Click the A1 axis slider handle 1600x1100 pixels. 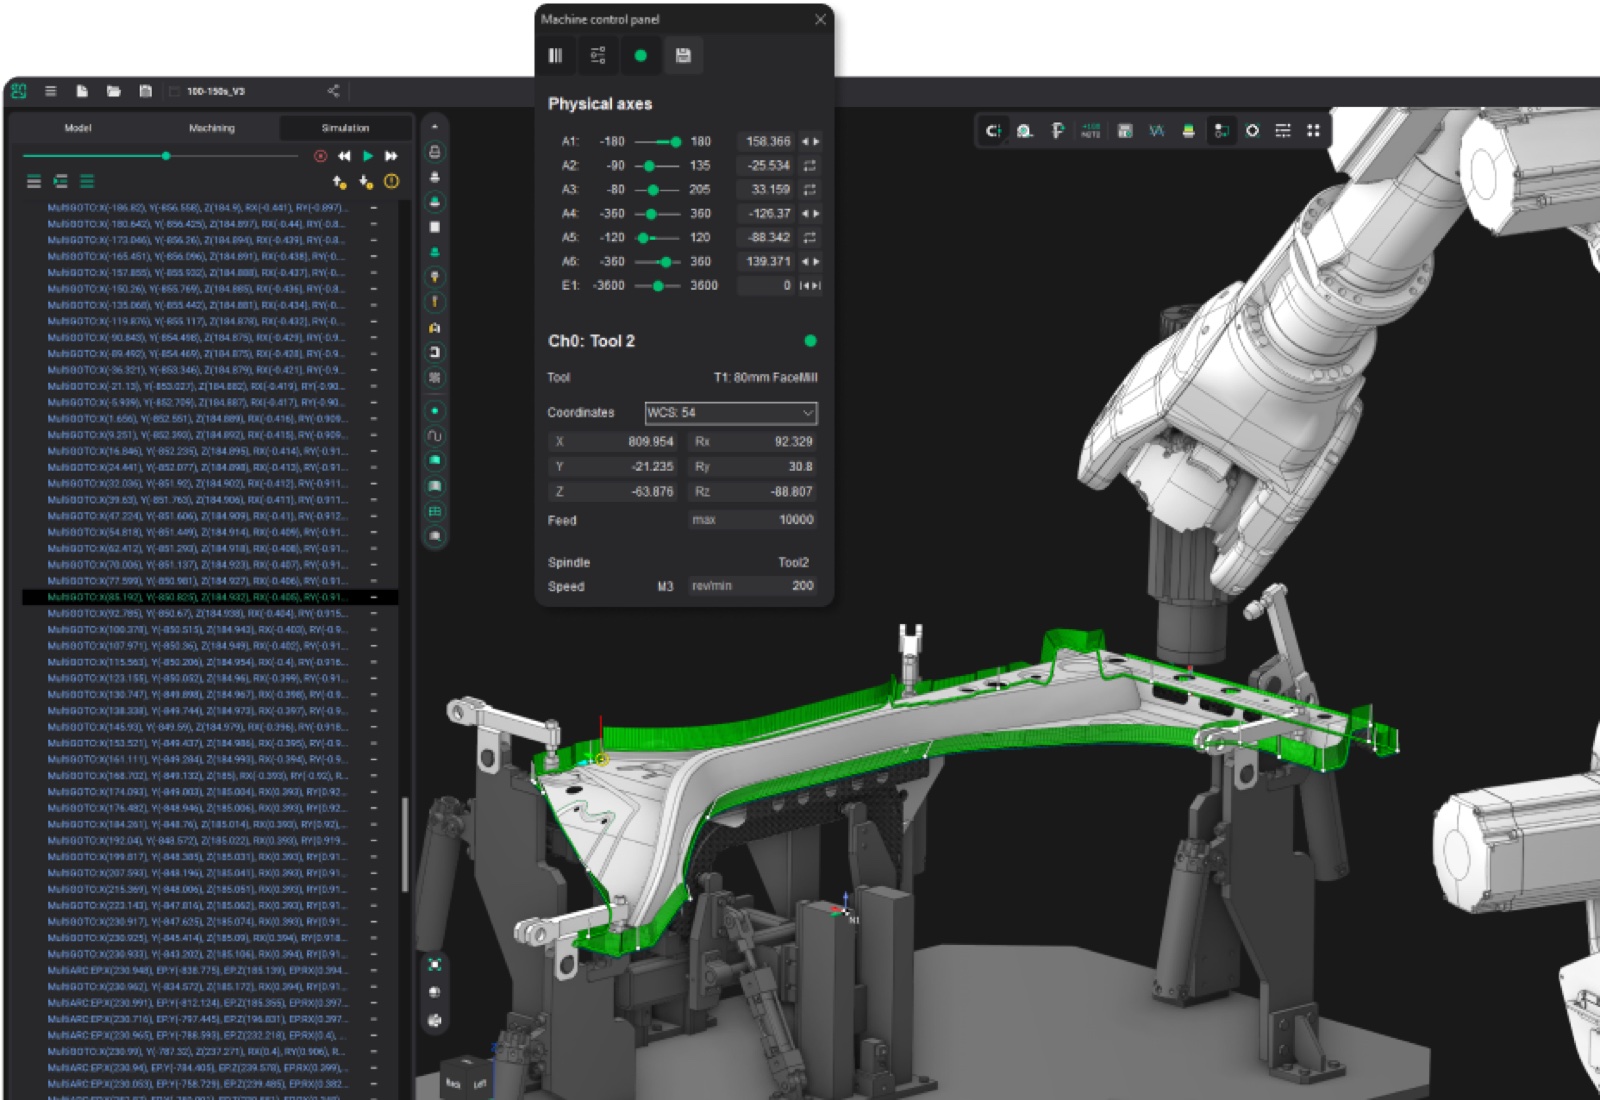coord(676,142)
